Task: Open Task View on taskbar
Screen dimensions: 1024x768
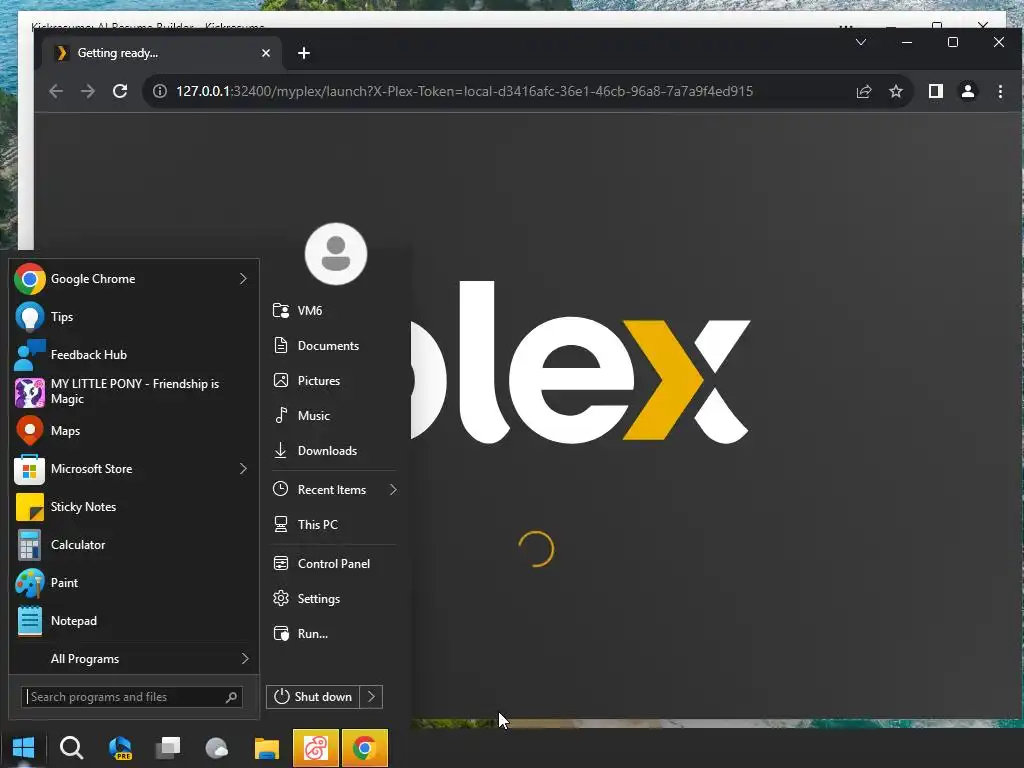Action: 168,748
